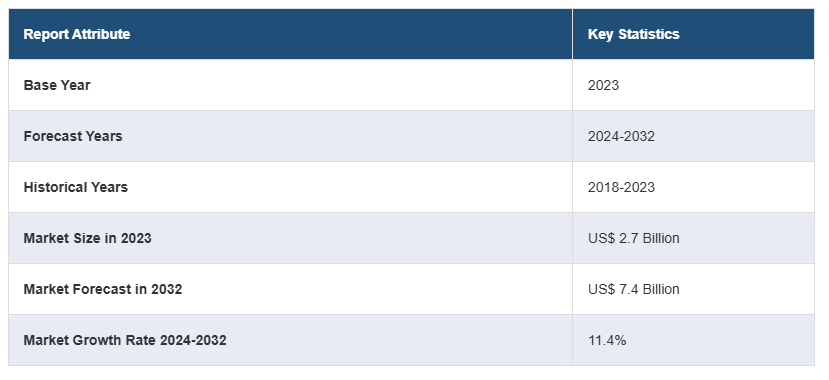Select the Base Year label cell

tap(290, 85)
